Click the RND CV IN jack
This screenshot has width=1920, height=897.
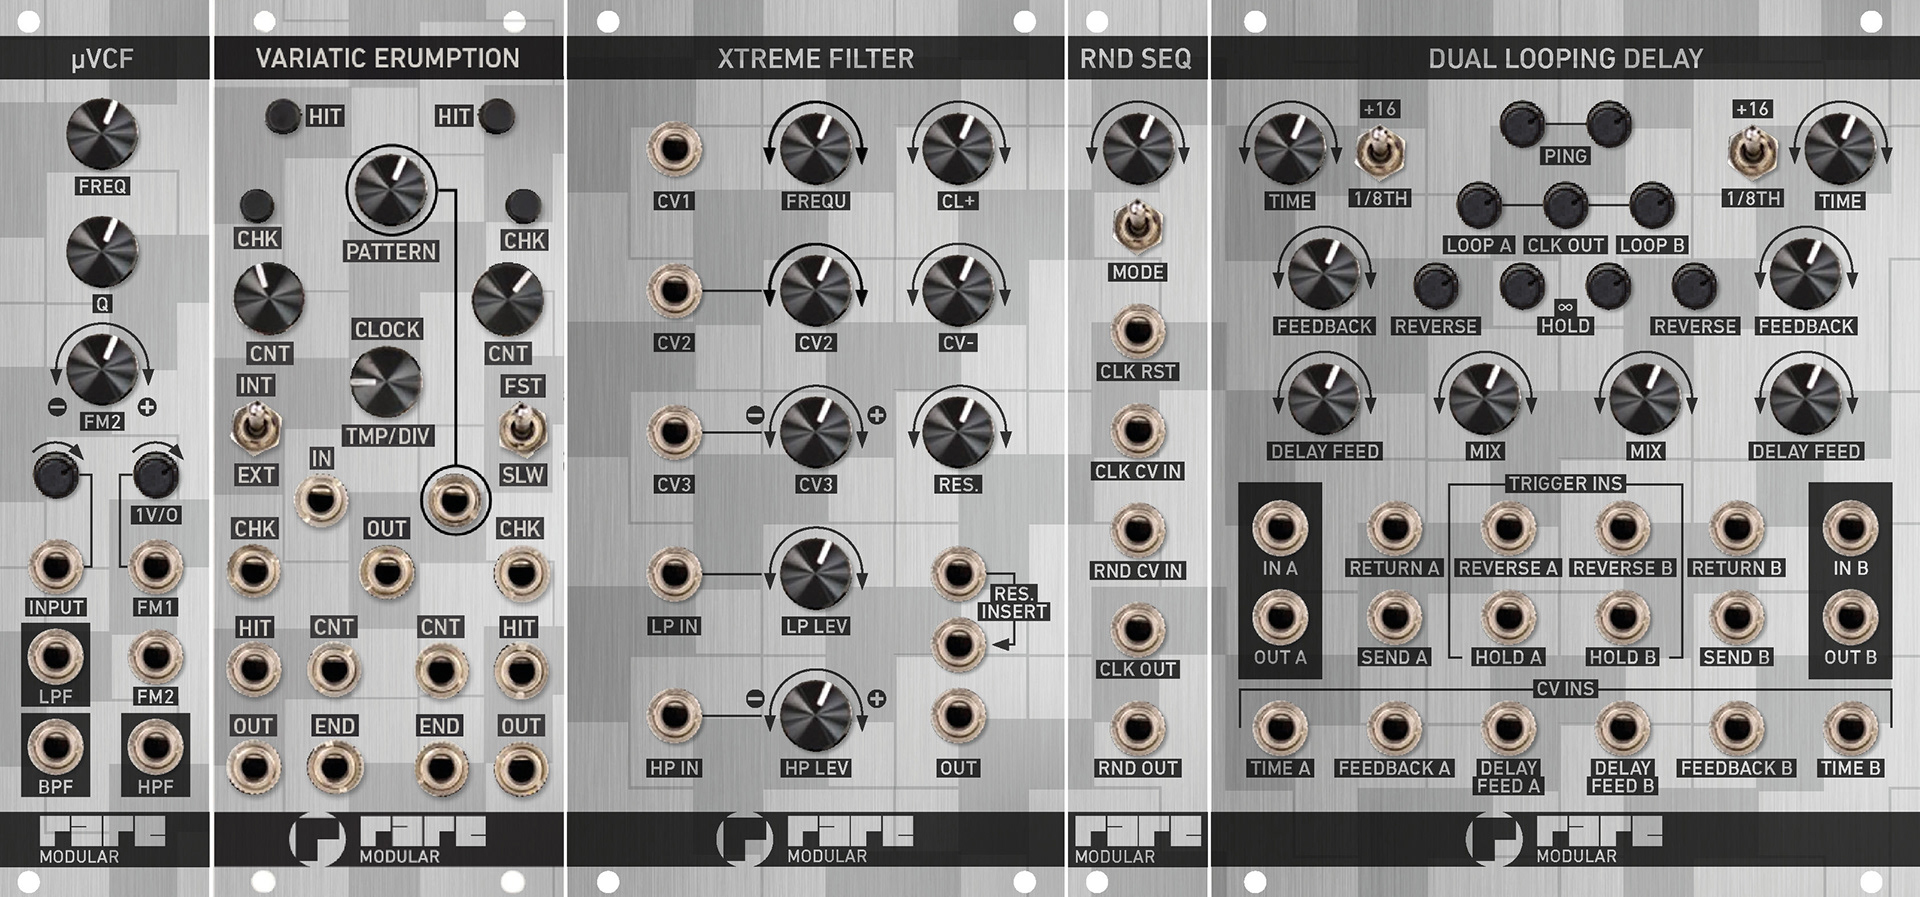tap(1137, 530)
